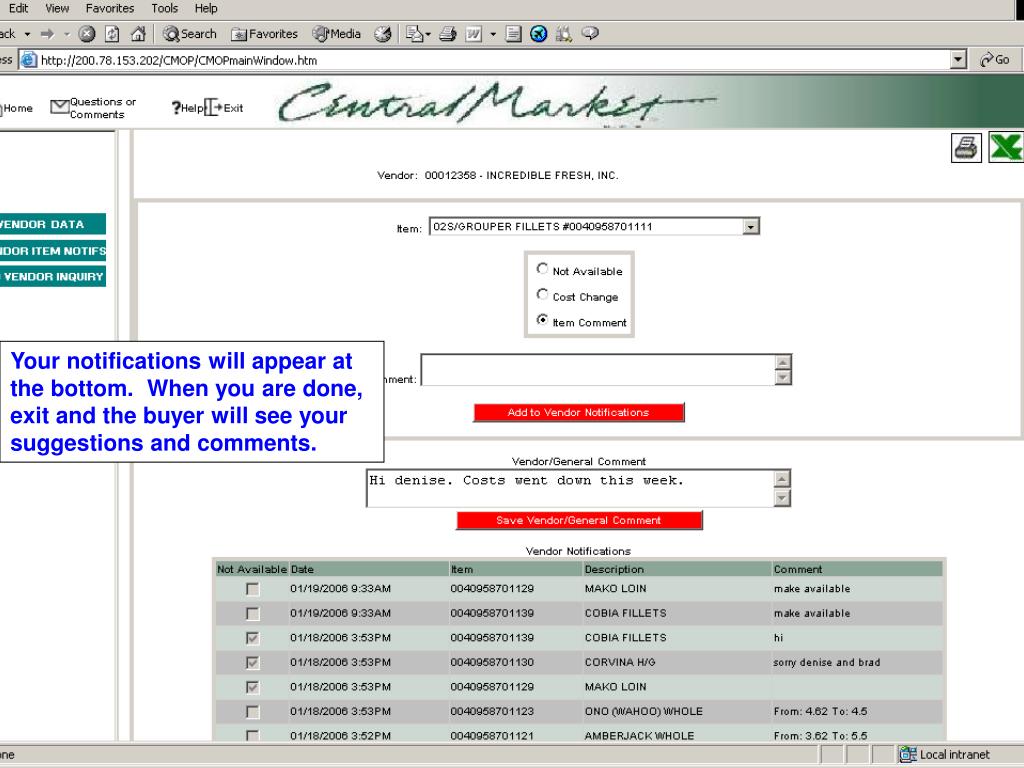Open the Media toolbar button

pyautogui.click(x=336, y=34)
